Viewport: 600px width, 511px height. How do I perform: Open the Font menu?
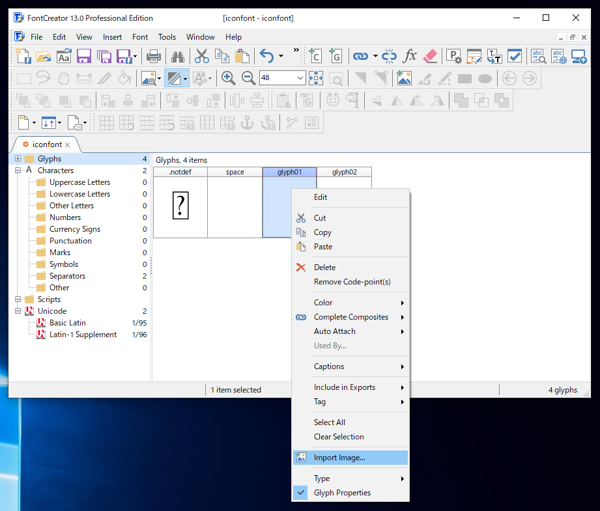pos(140,37)
